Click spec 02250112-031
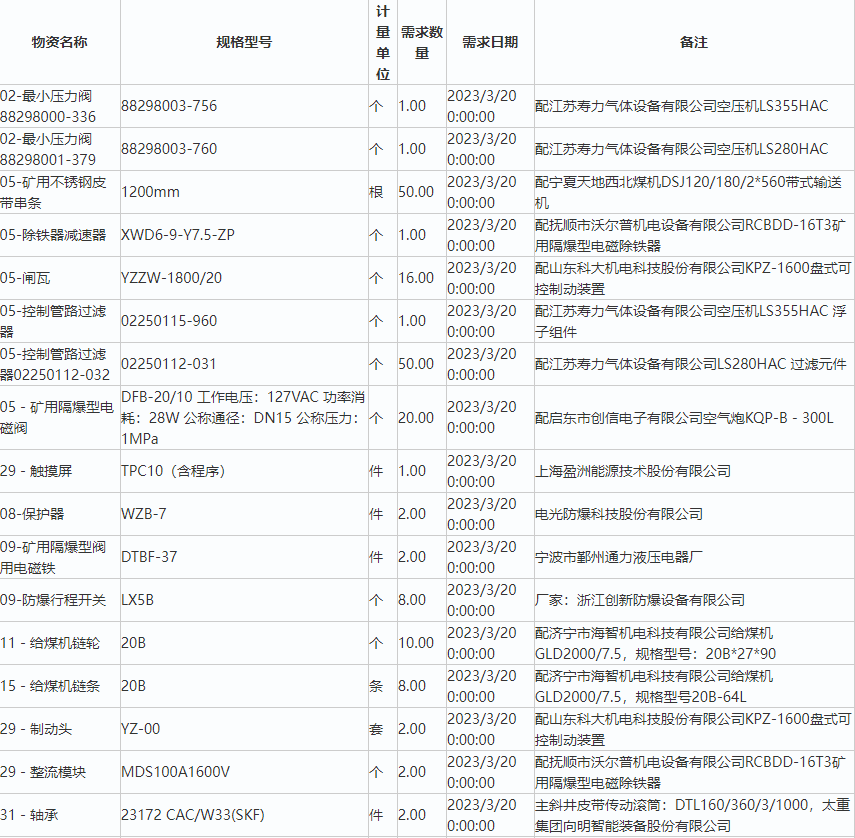The image size is (855, 838). click(244, 364)
